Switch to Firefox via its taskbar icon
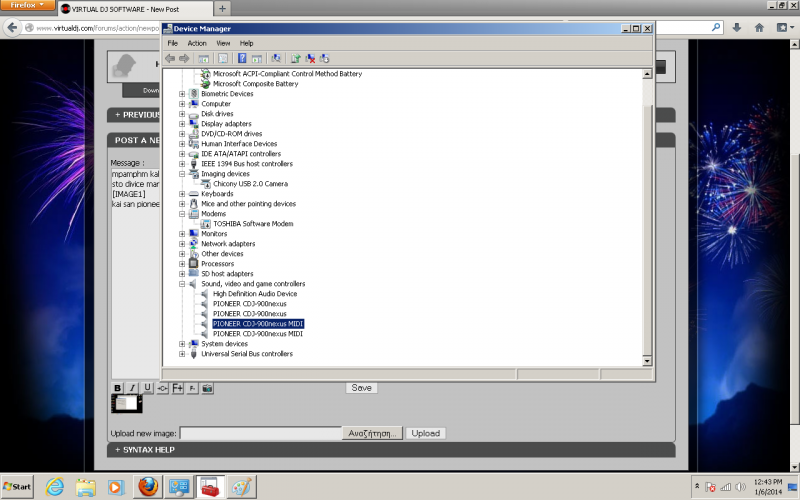Image resolution: width=800 pixels, height=500 pixels. pos(148,487)
